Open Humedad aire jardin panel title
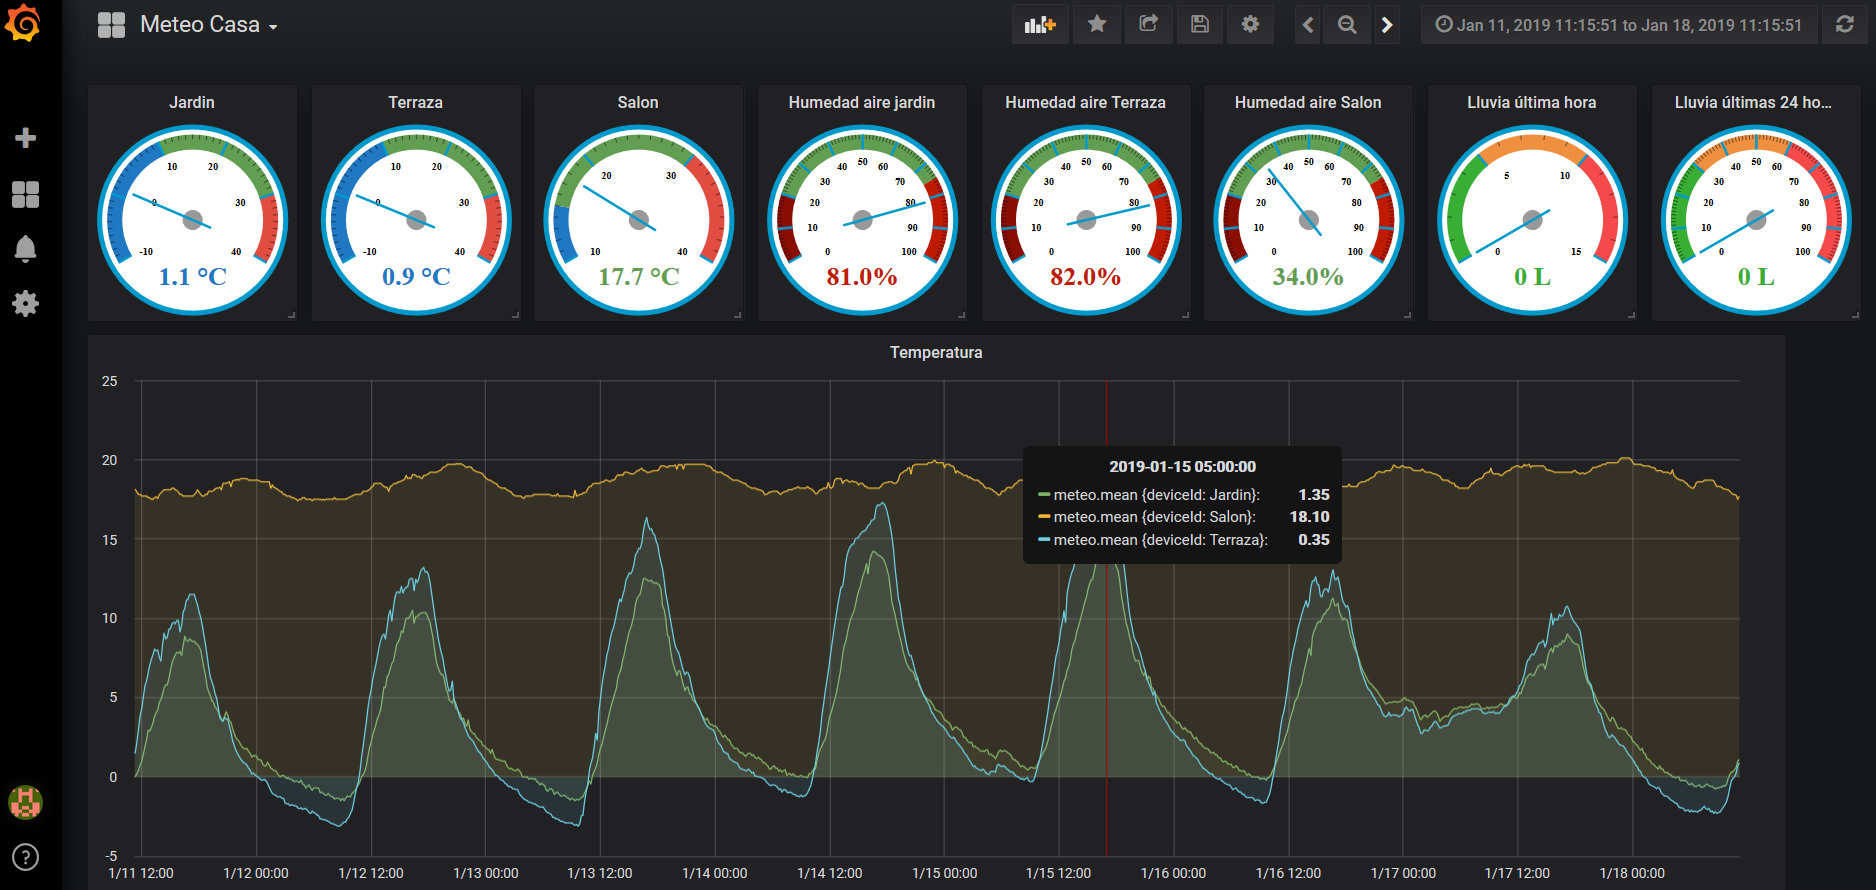The image size is (1876, 890). [862, 102]
